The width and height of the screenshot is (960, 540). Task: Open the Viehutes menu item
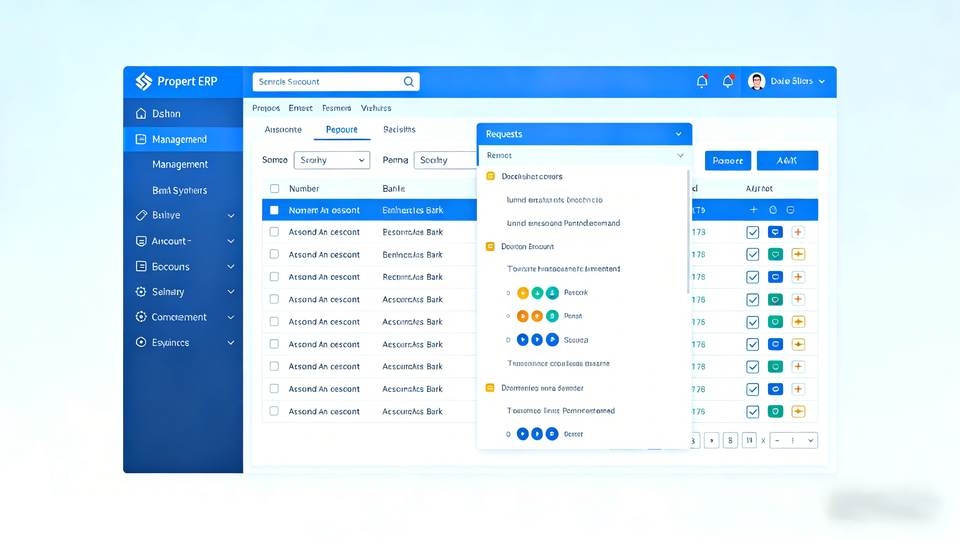[376, 108]
